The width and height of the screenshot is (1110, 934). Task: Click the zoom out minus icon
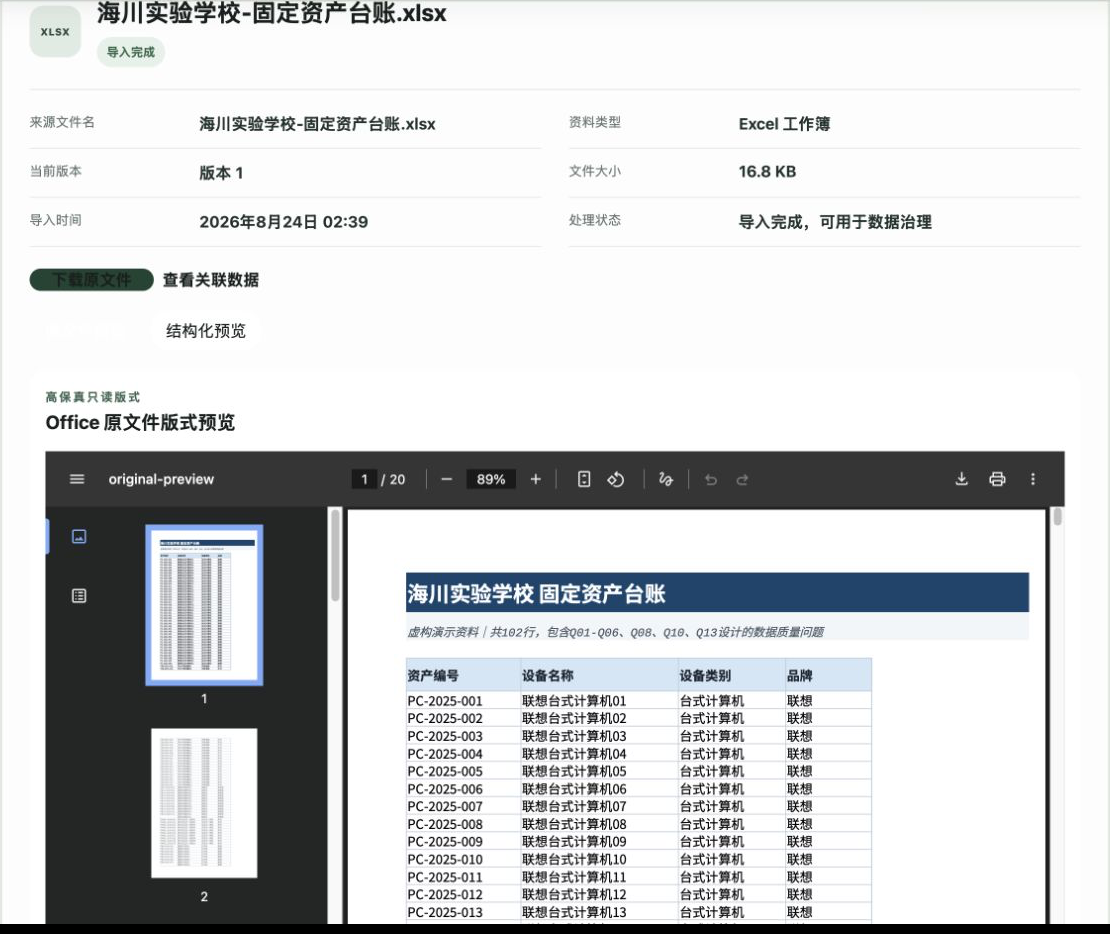point(447,479)
